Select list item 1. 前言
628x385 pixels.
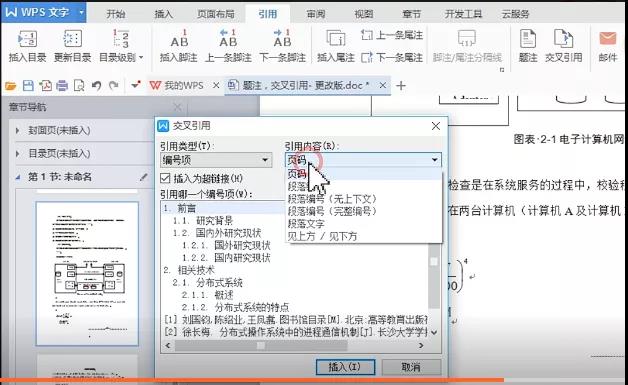pyautogui.click(x=180, y=208)
